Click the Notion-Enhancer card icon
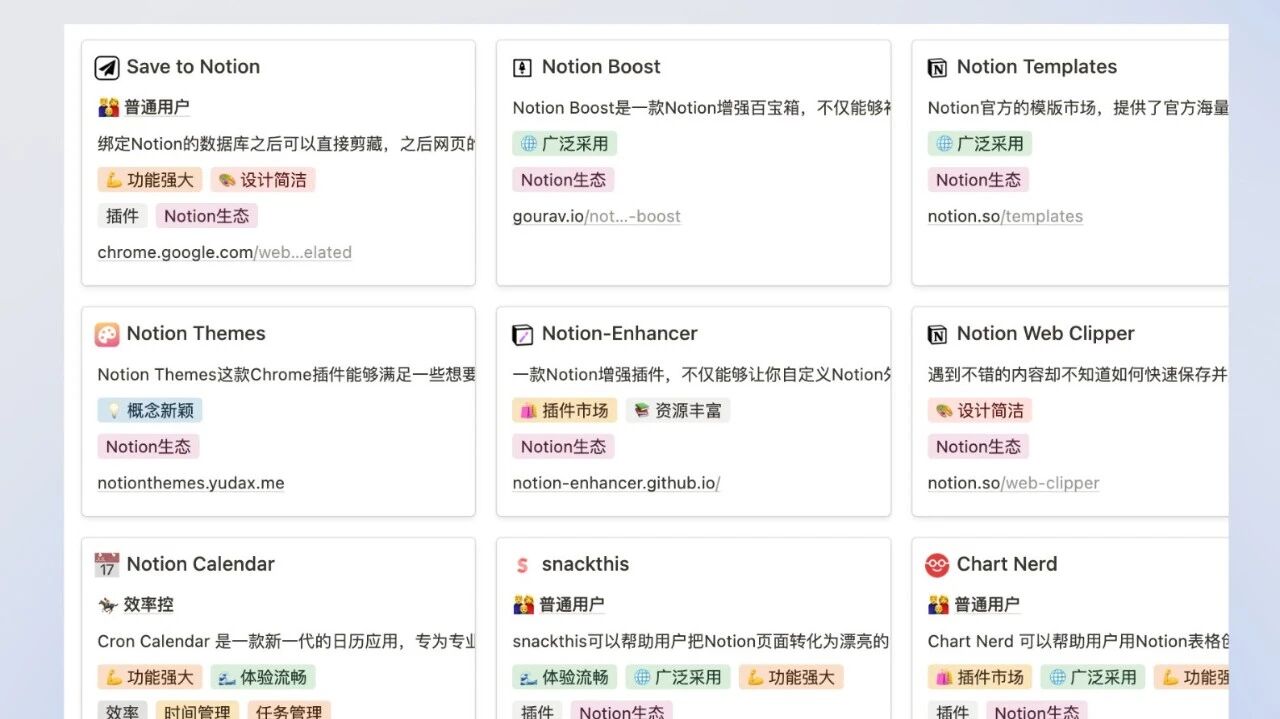1280x719 pixels. pyautogui.click(x=522, y=334)
